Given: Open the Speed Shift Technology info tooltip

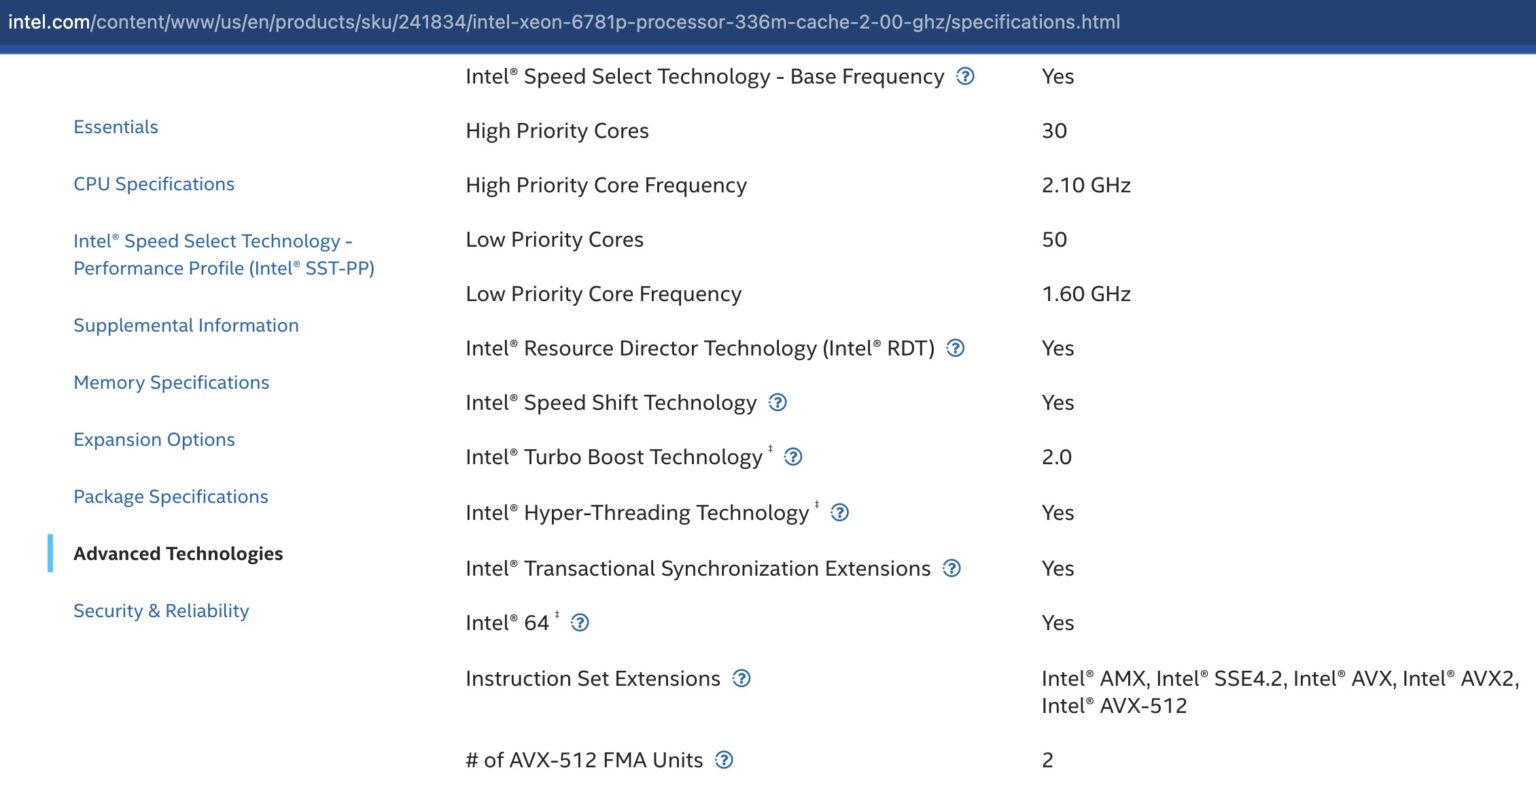Looking at the screenshot, I should pos(777,402).
